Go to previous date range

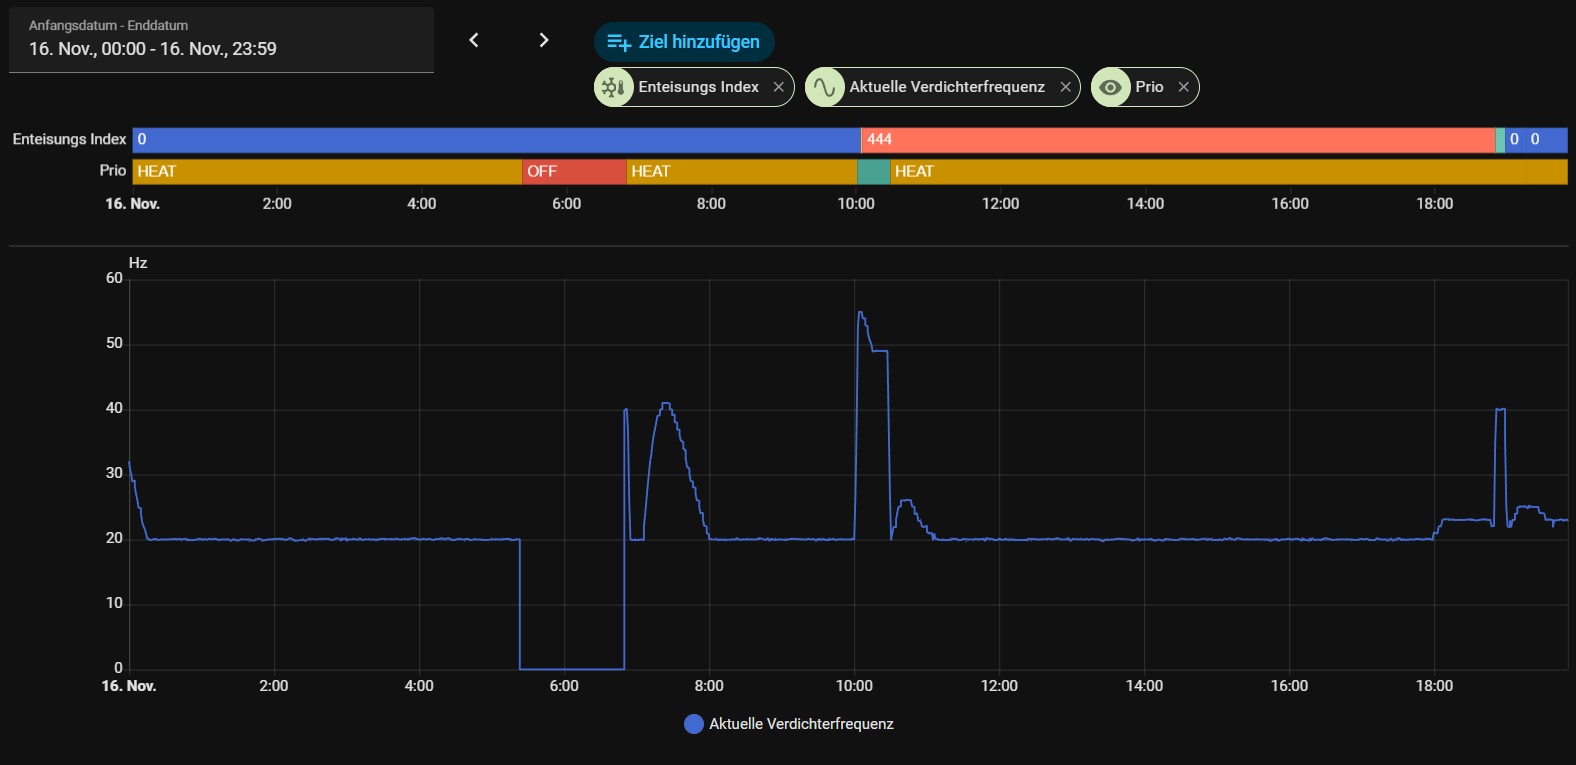474,40
